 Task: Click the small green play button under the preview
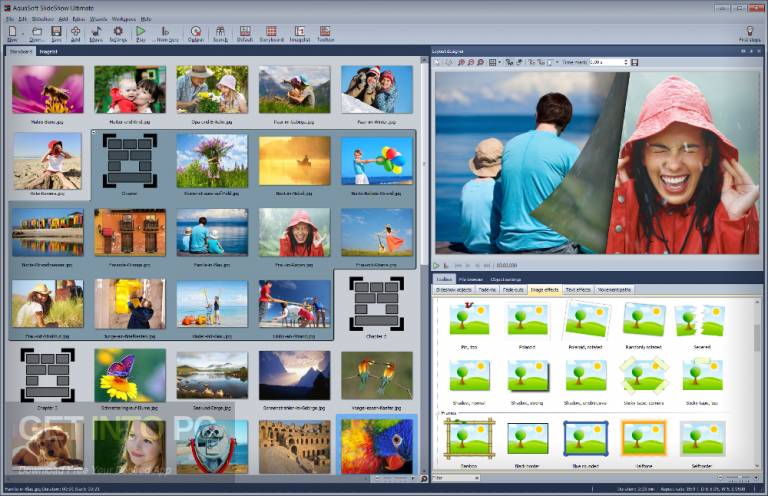point(436,265)
